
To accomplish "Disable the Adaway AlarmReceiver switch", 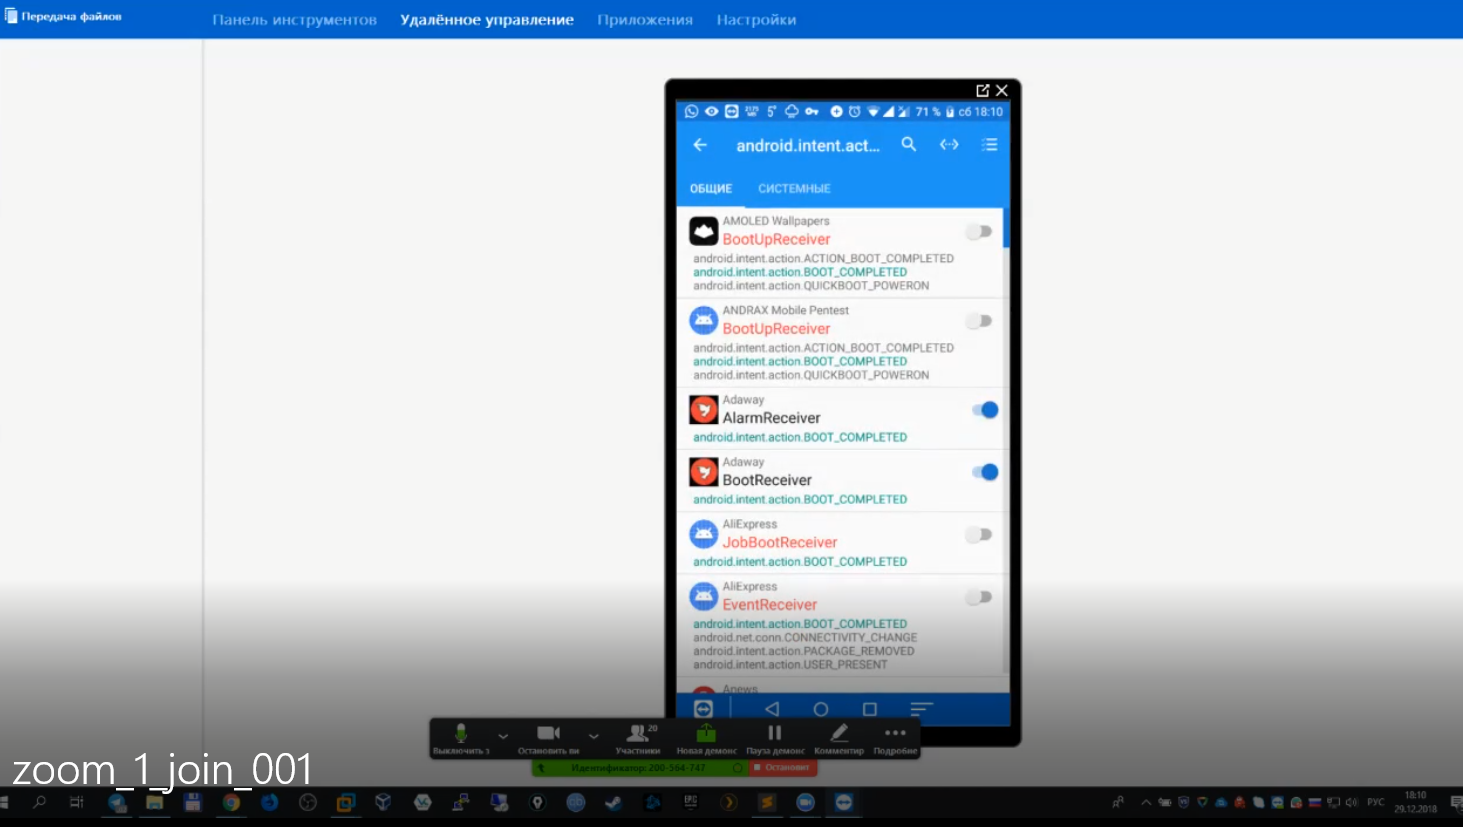I will (984, 410).
